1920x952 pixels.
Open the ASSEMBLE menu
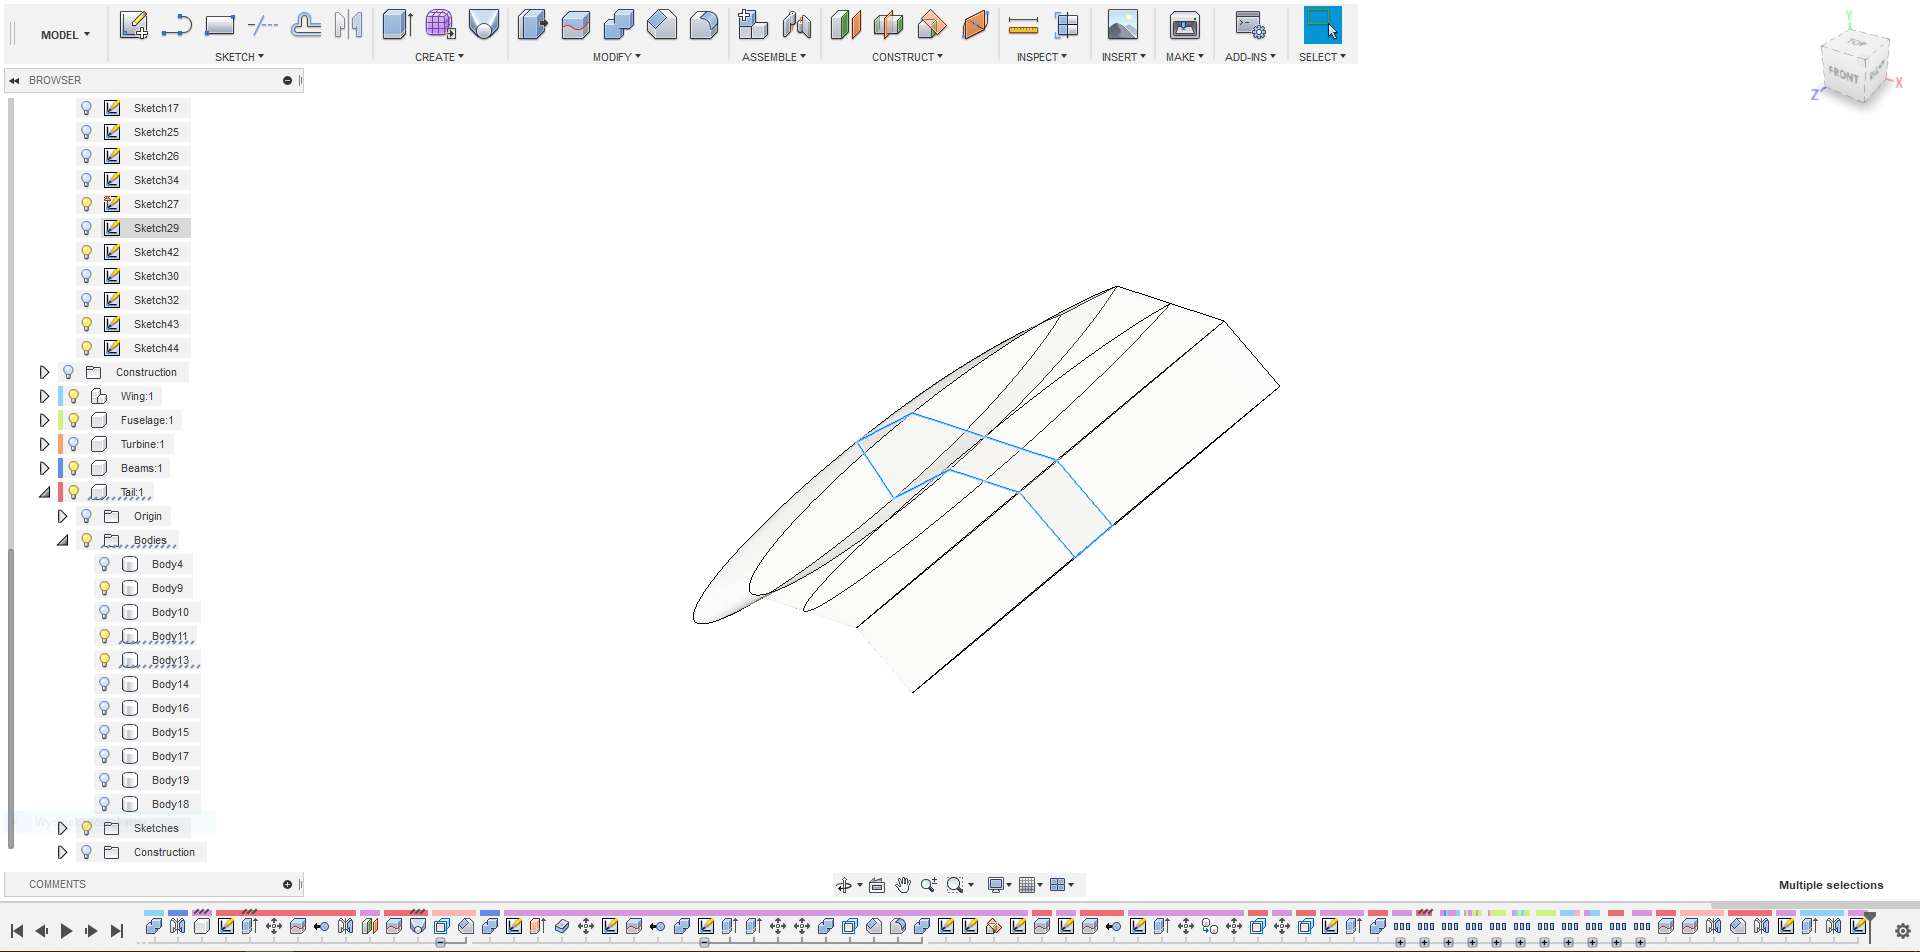[x=773, y=57]
